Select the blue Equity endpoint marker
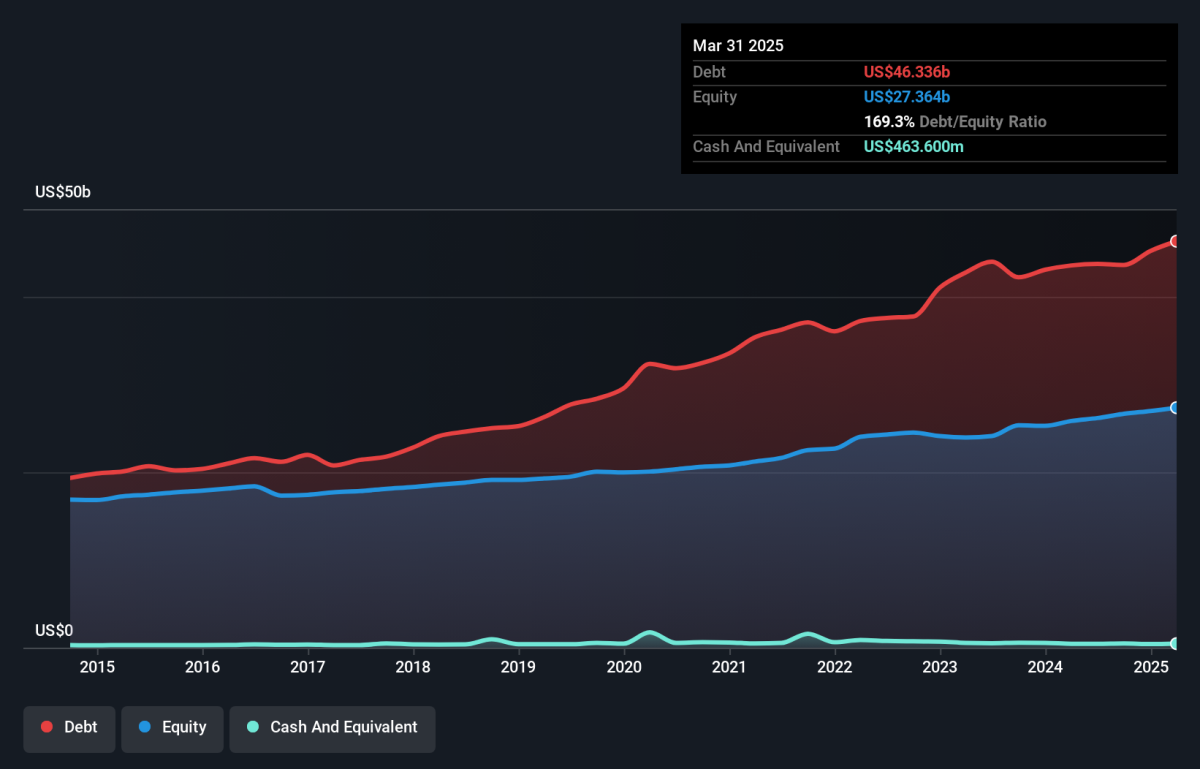 [1175, 408]
